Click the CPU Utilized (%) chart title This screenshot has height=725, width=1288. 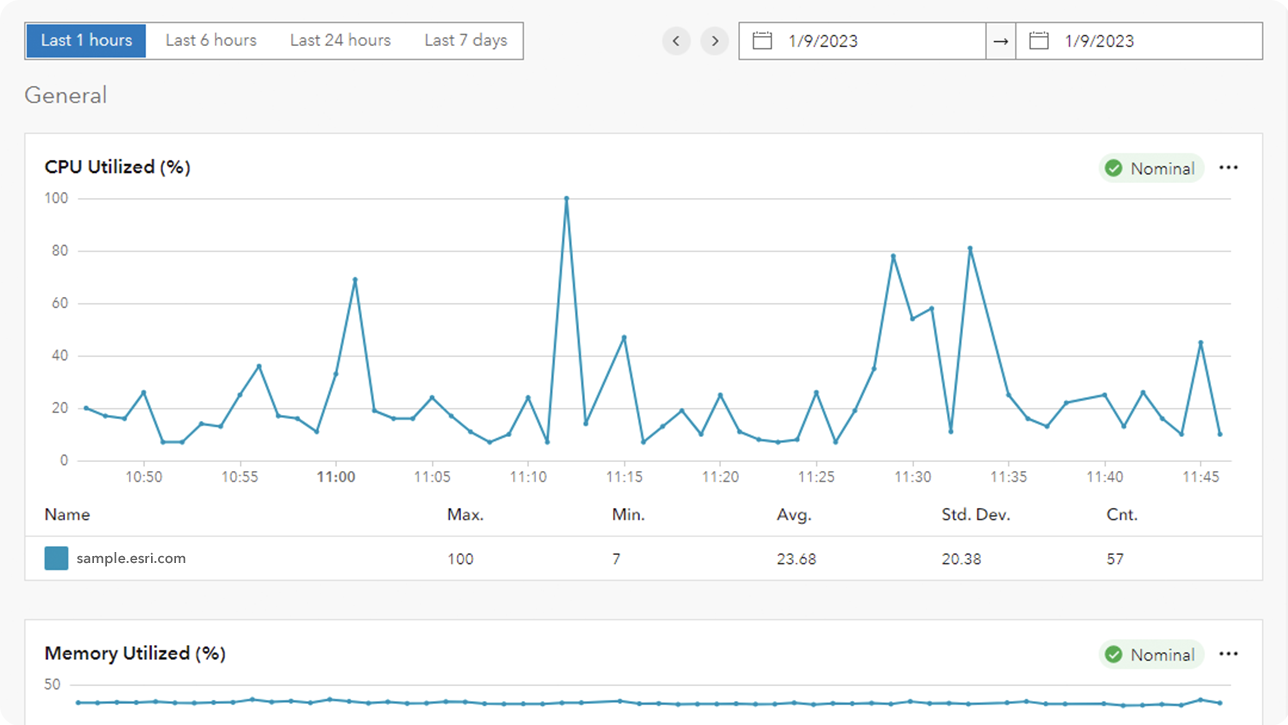pos(117,167)
